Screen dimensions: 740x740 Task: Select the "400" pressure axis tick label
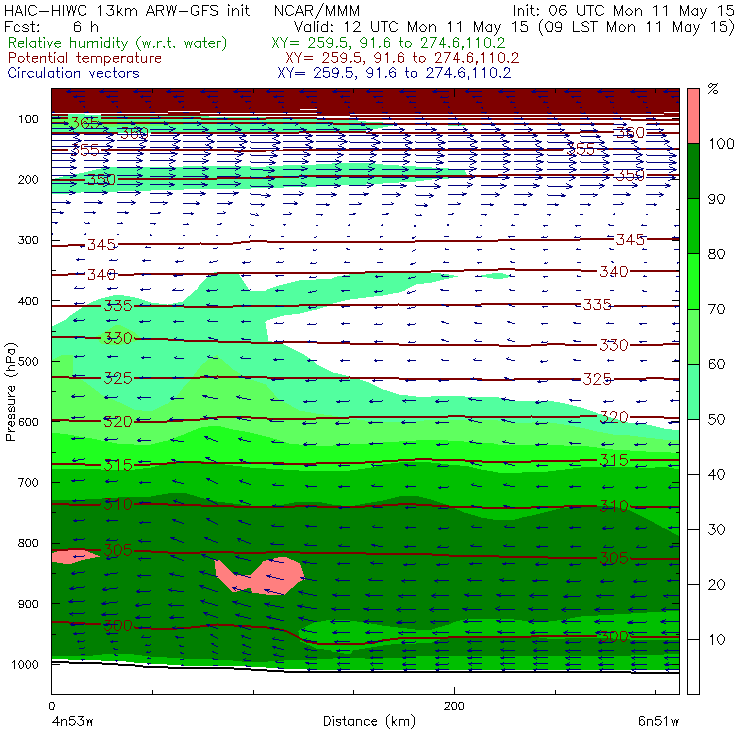(28, 301)
